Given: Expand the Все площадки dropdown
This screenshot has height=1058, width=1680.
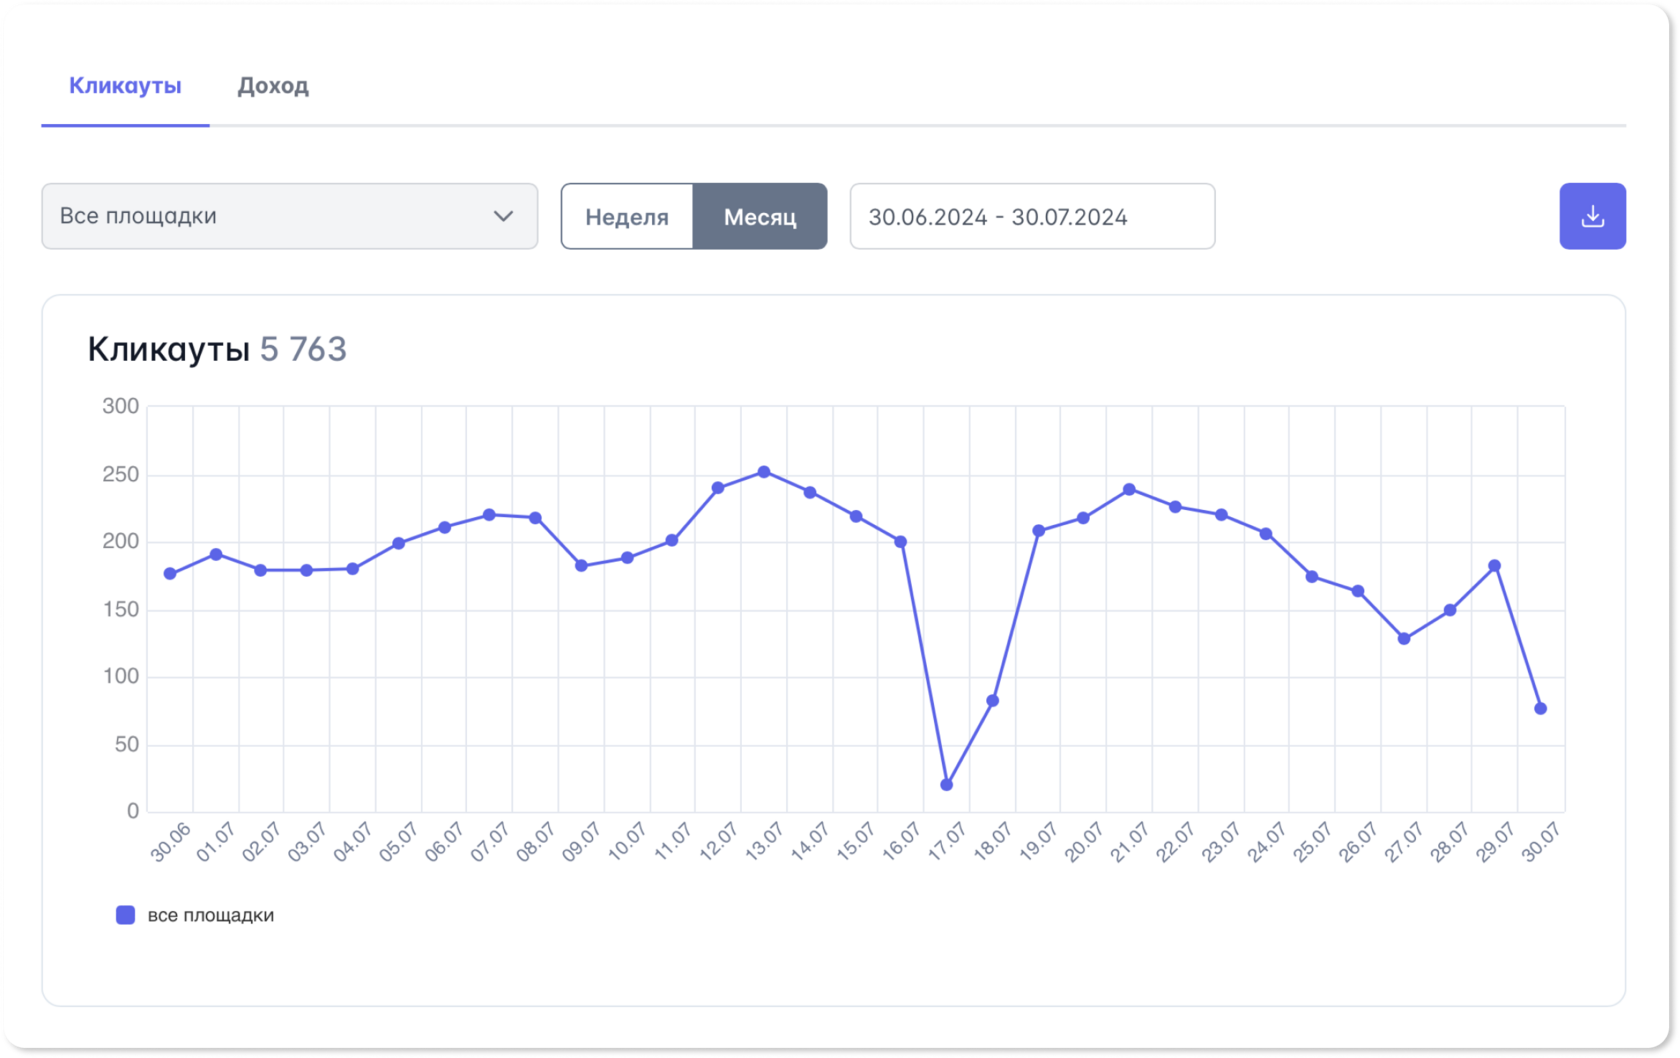Looking at the screenshot, I should tap(289, 216).
